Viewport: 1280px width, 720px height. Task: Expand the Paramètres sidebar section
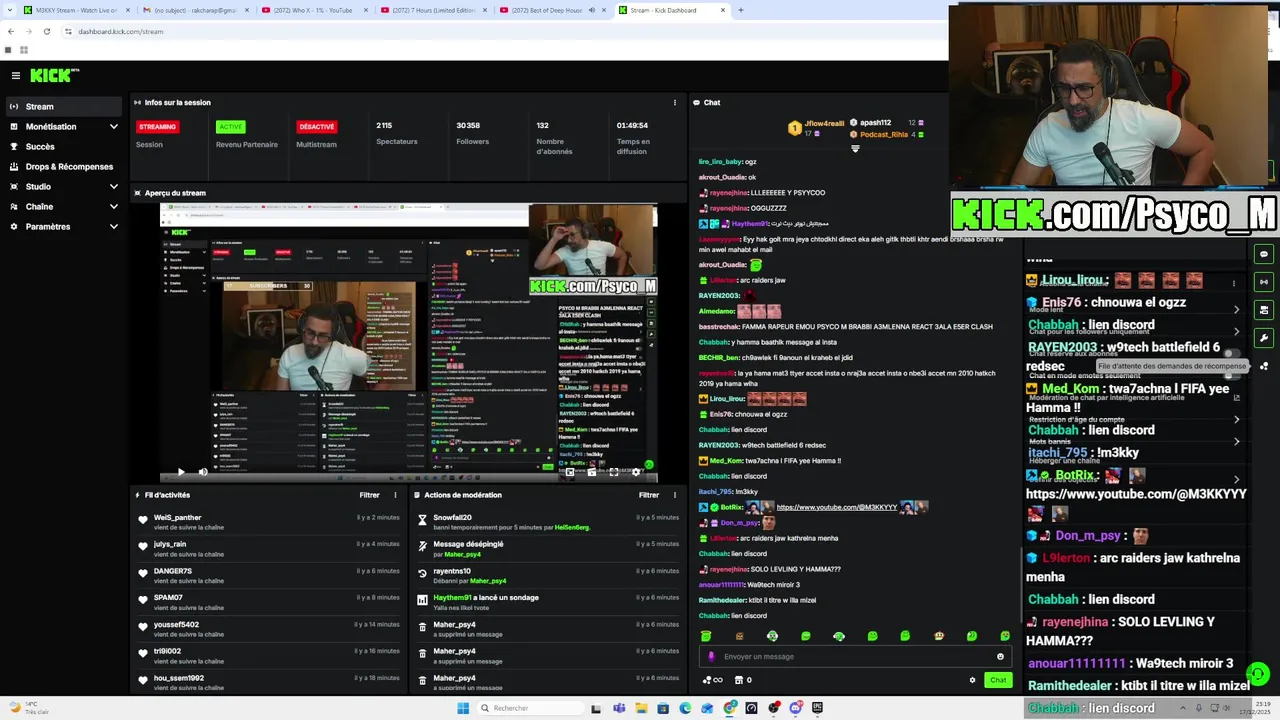pyautogui.click(x=62, y=226)
